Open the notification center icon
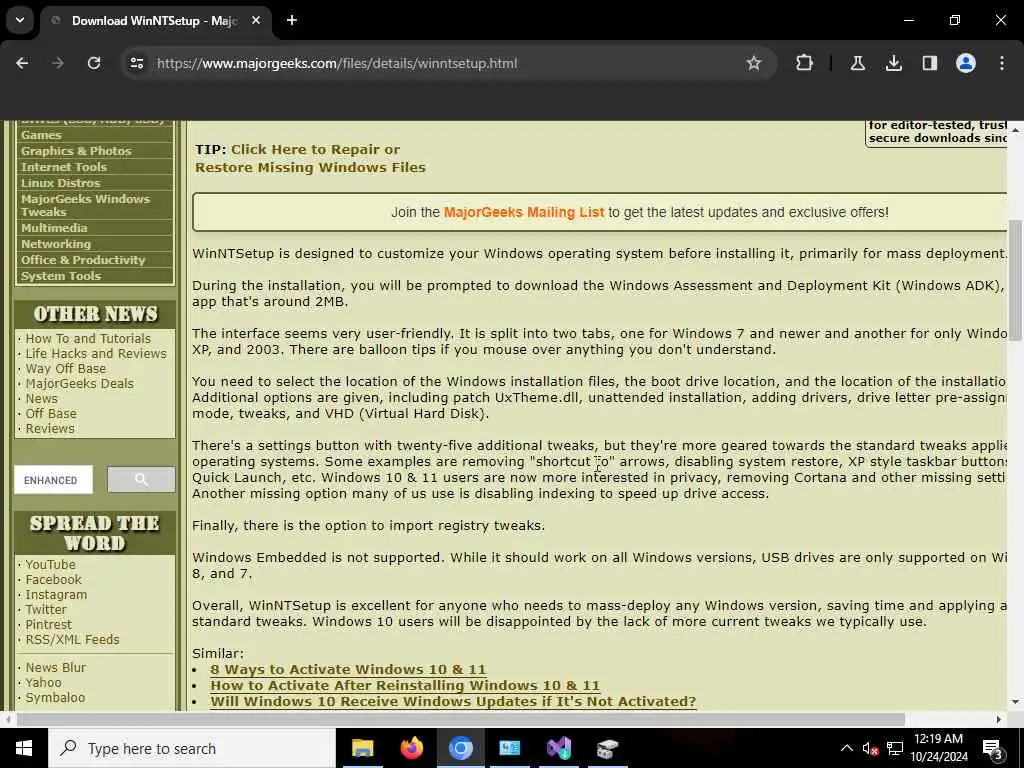 click(x=993, y=748)
